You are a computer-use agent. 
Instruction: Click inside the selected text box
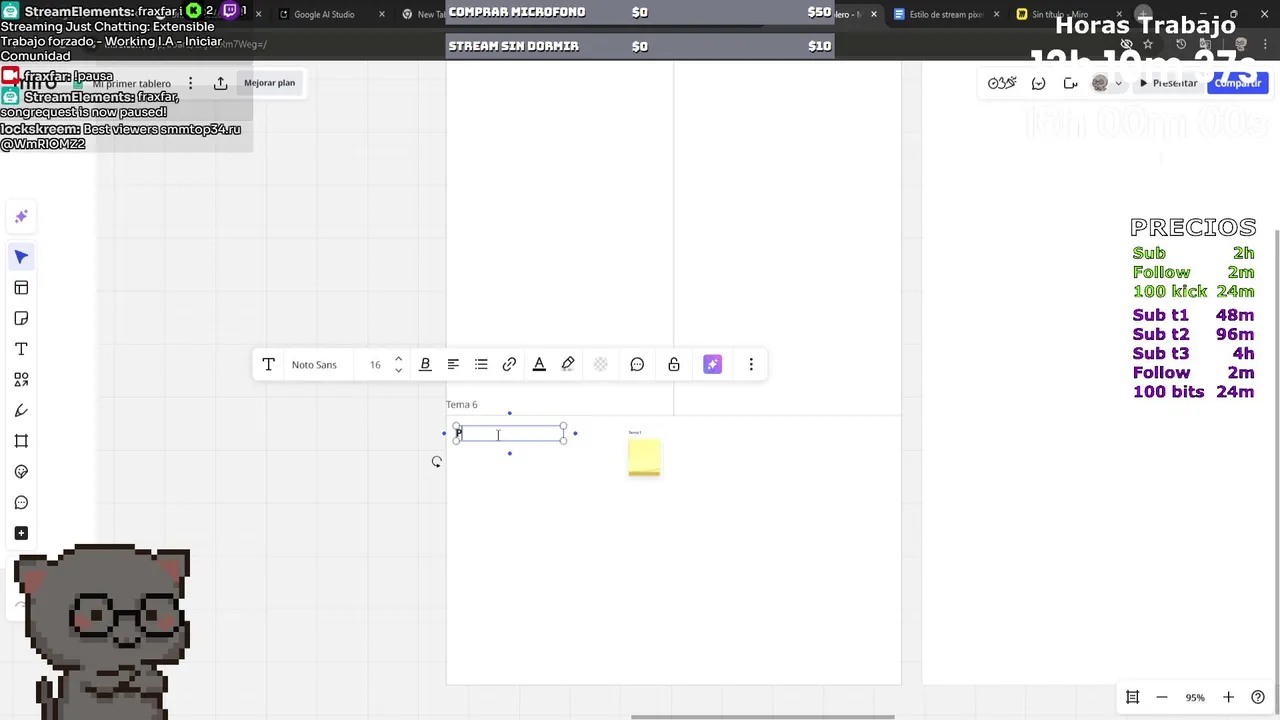(510, 433)
